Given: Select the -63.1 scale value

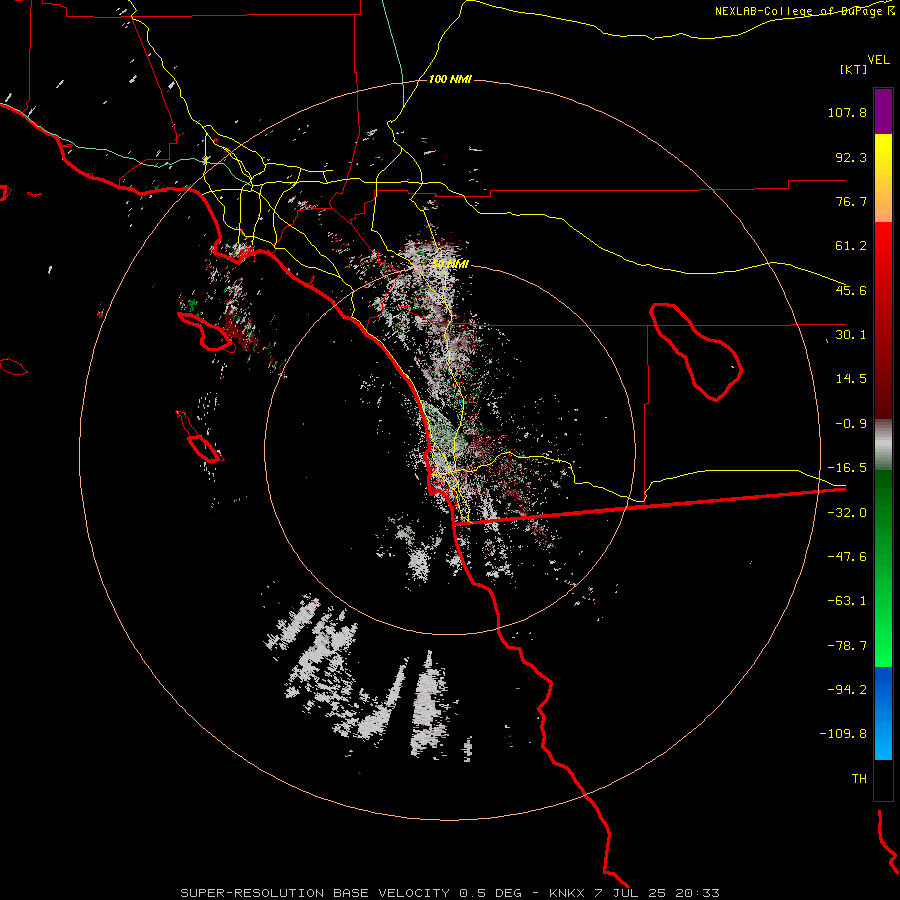Looking at the screenshot, I should click(x=847, y=601).
